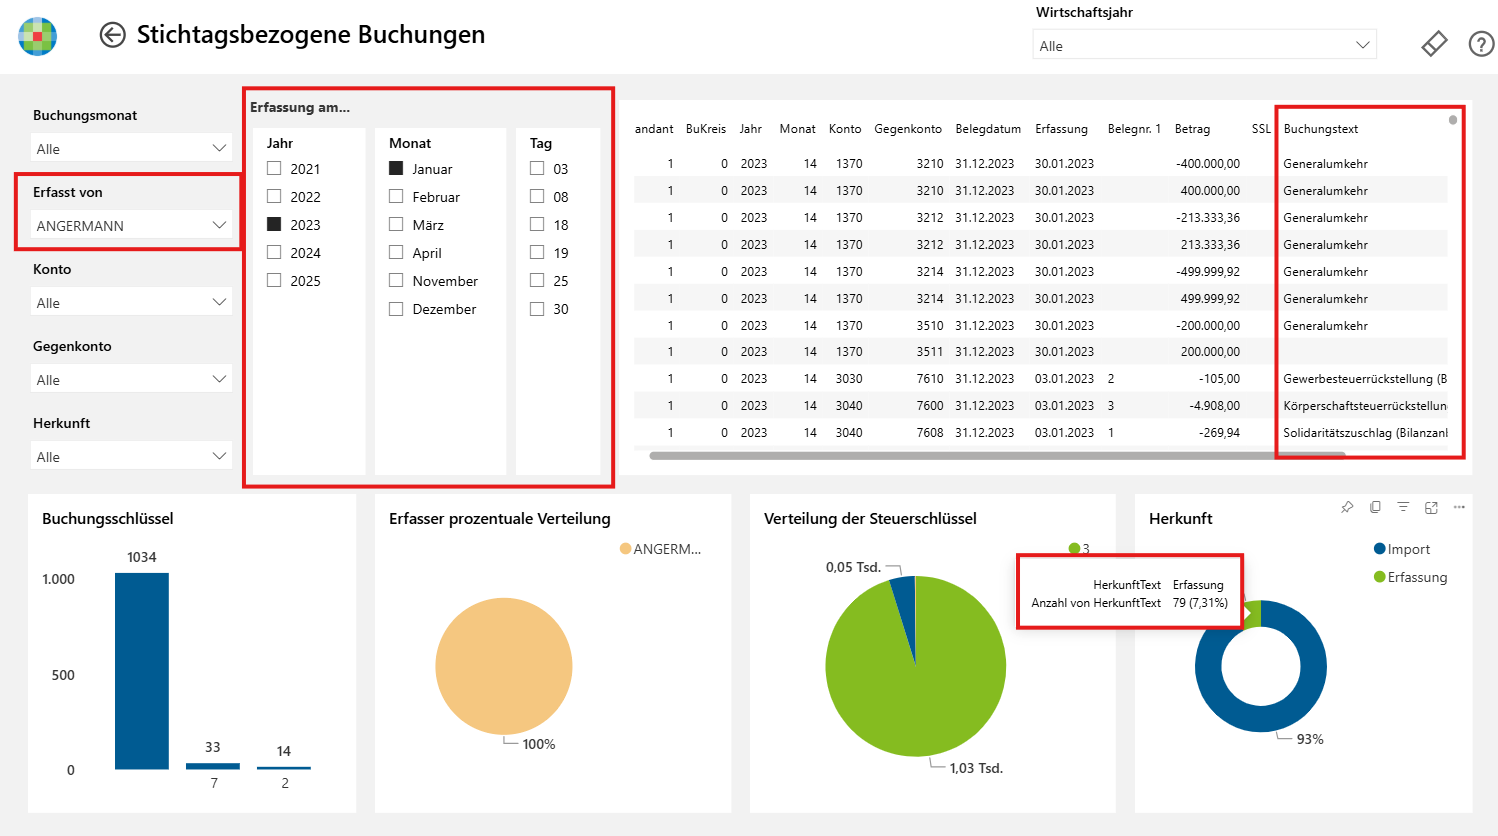The height and width of the screenshot is (836, 1498).
Task: Clear all filters with the eraser icon
Action: click(x=1434, y=44)
